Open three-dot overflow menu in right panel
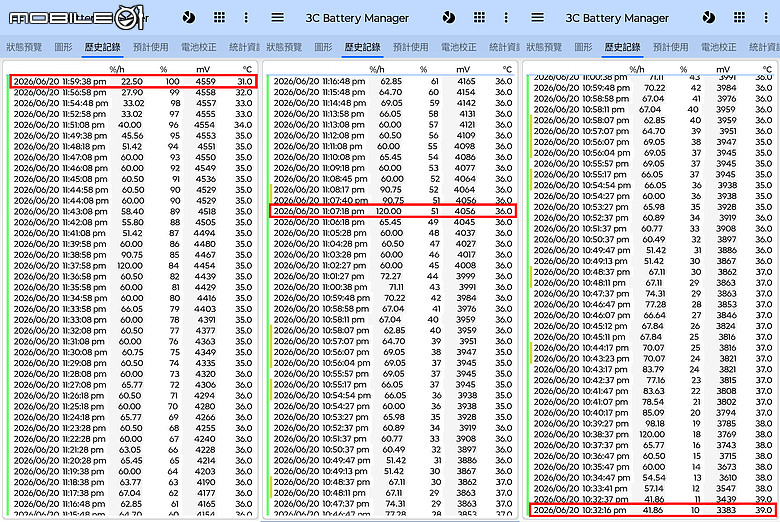This screenshot has height=522, width=780. tap(766, 18)
